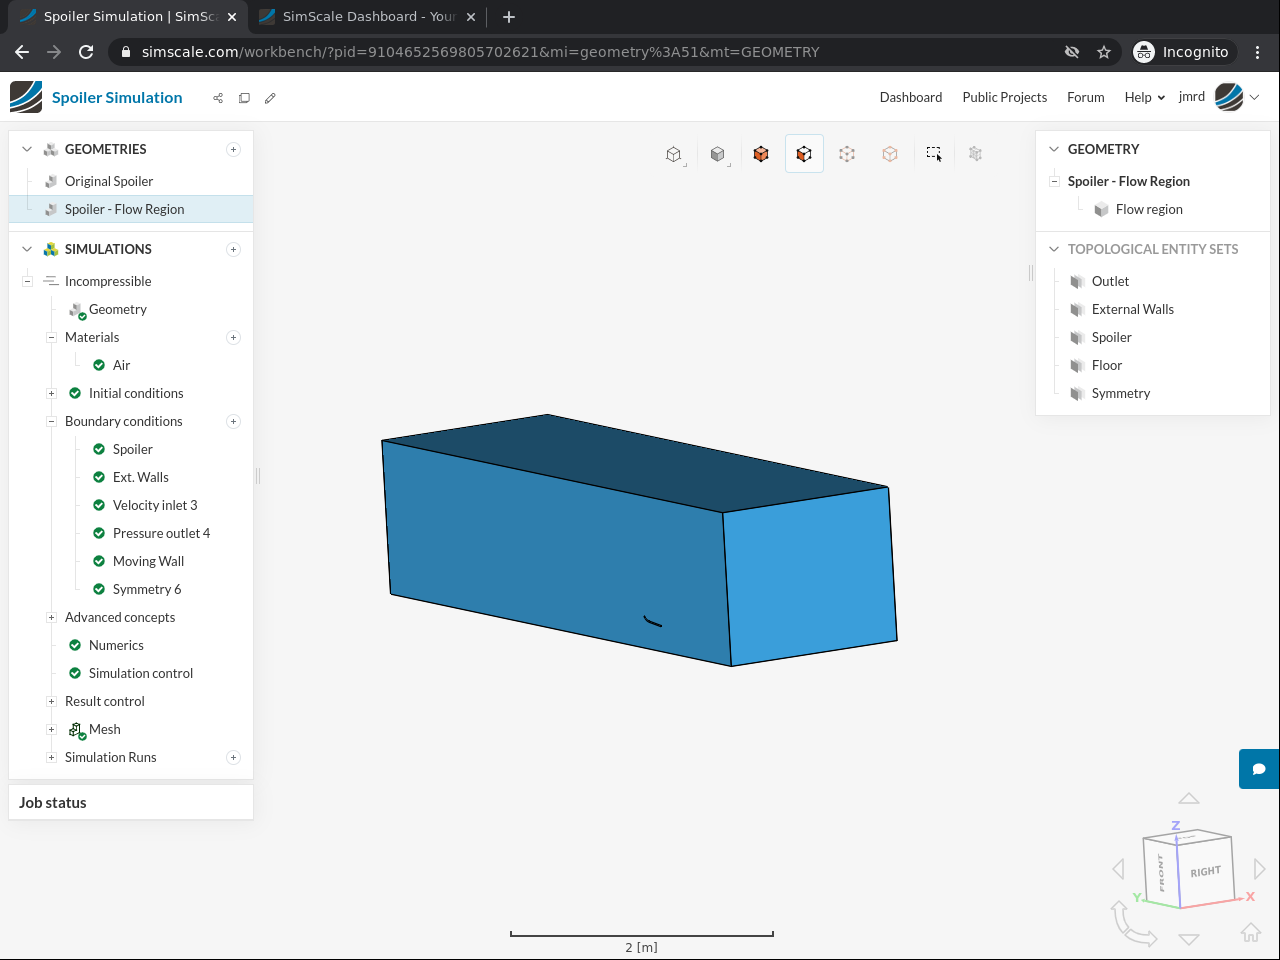Open the Help dropdown menu
The width and height of the screenshot is (1280, 960).
[1144, 97]
